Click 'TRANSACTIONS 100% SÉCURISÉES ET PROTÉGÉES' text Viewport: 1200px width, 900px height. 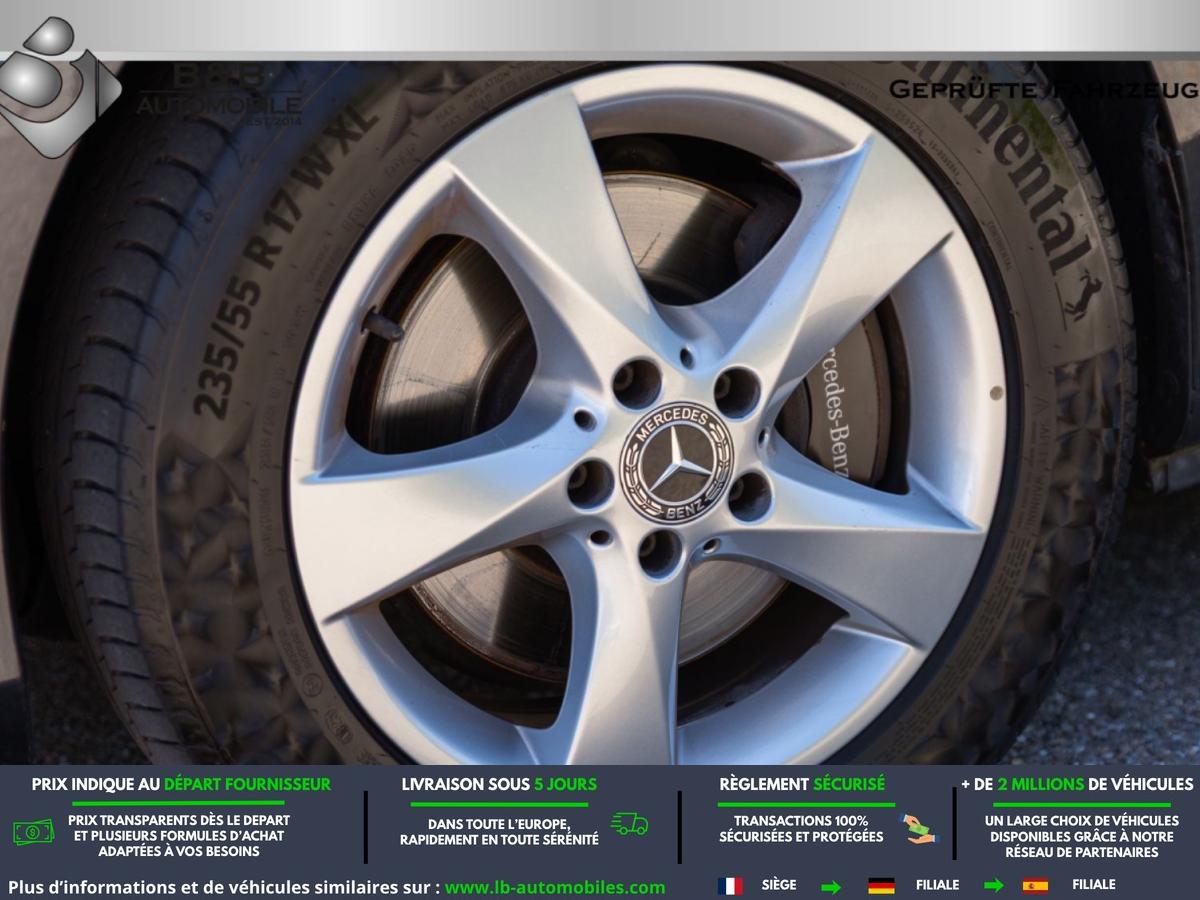coord(801,828)
